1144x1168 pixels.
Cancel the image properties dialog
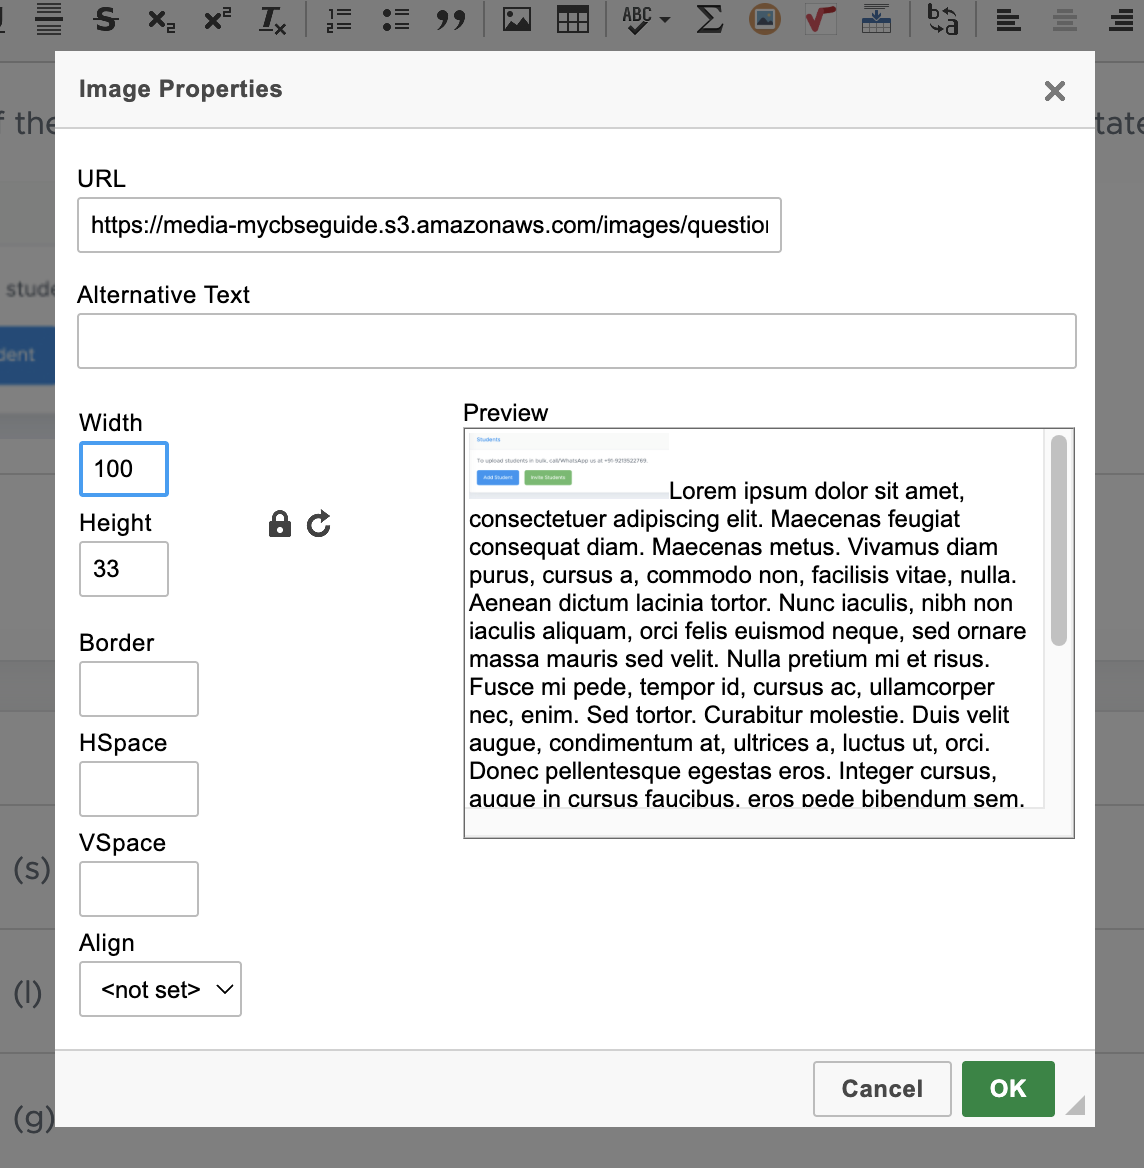(882, 1089)
